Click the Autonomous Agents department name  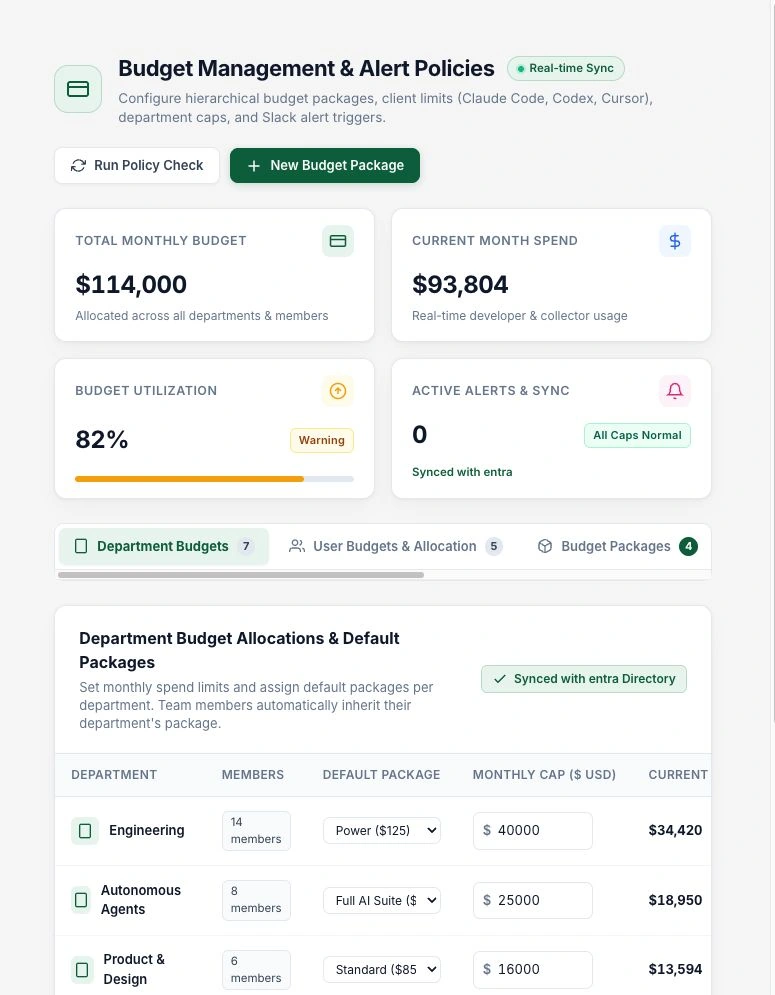pos(141,900)
